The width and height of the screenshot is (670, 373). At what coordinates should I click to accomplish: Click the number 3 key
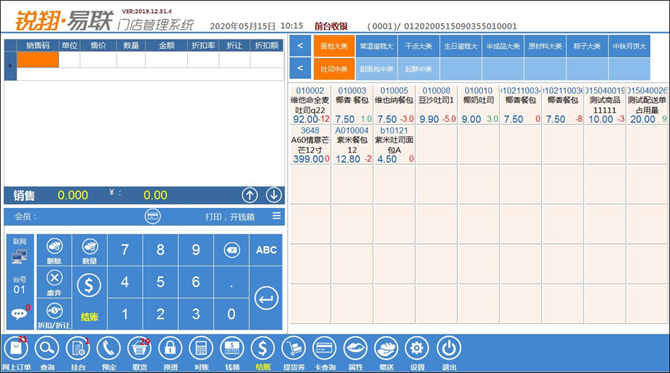pyautogui.click(x=196, y=314)
